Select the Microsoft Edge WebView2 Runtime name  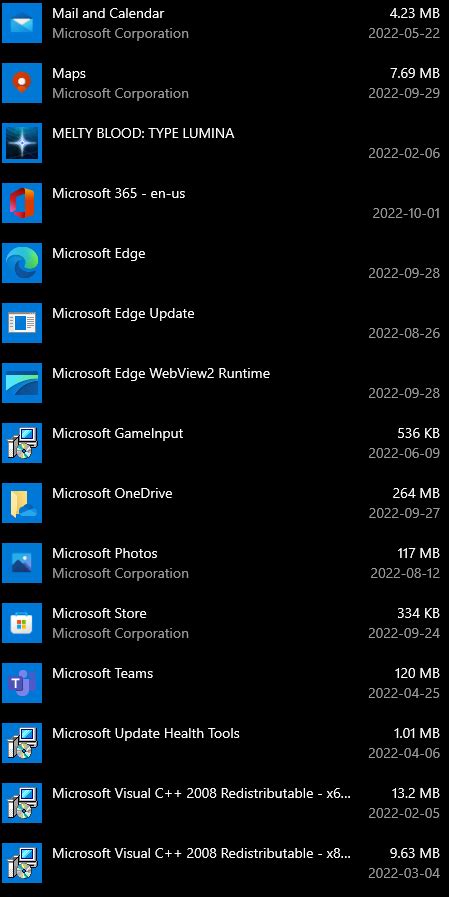coord(161,374)
